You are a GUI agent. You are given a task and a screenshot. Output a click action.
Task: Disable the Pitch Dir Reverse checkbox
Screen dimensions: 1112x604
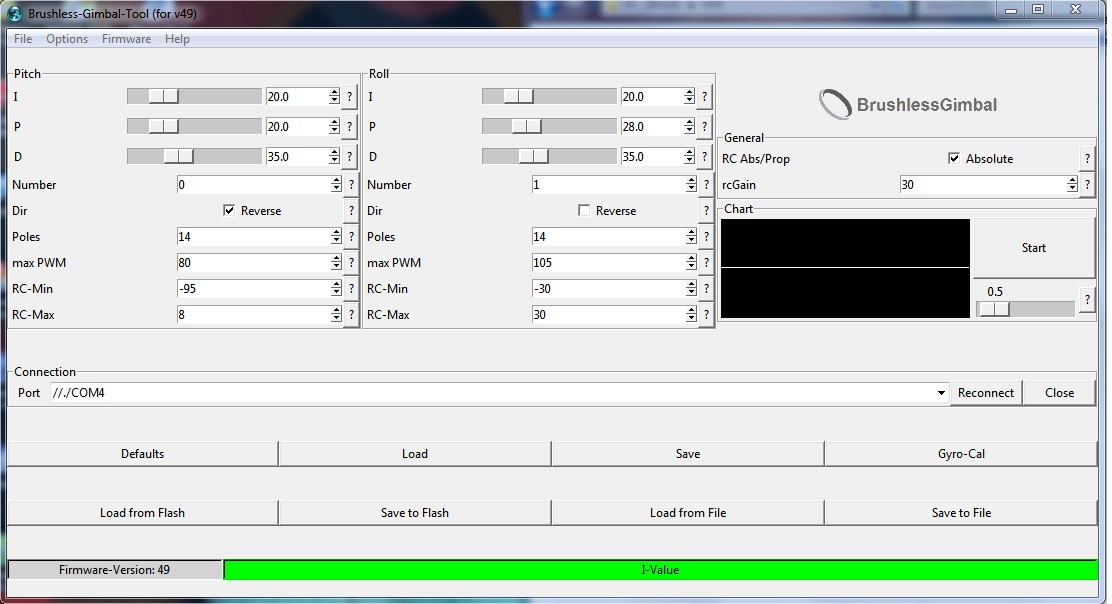click(230, 211)
